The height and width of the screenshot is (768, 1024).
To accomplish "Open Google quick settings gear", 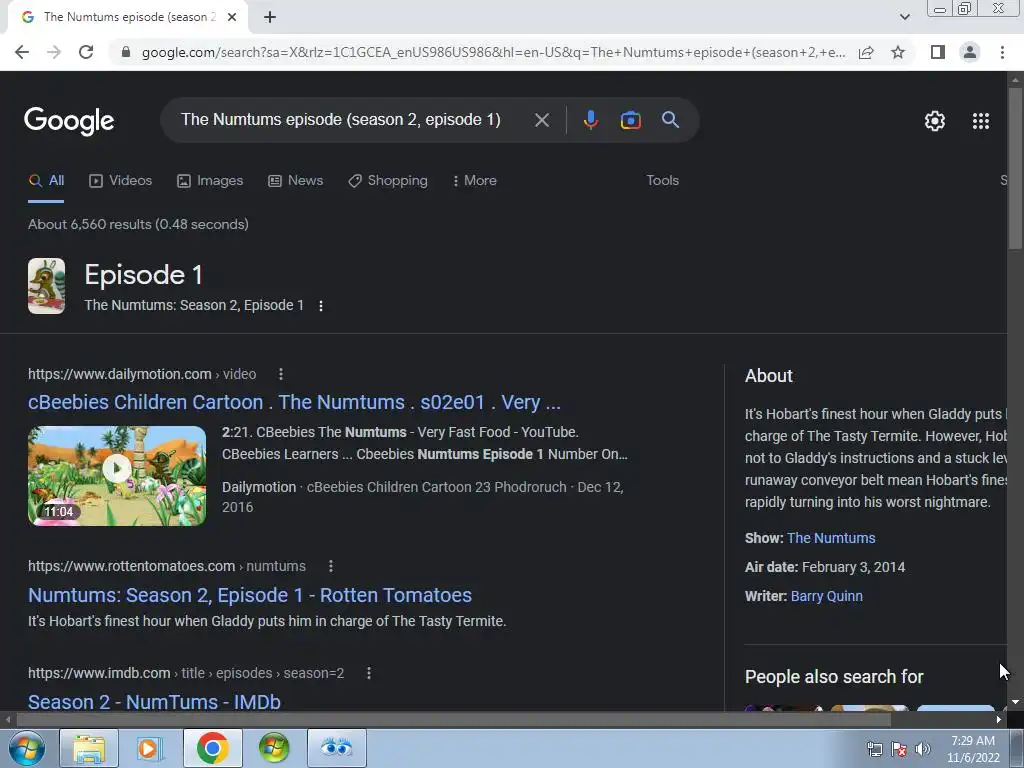I will coord(935,121).
